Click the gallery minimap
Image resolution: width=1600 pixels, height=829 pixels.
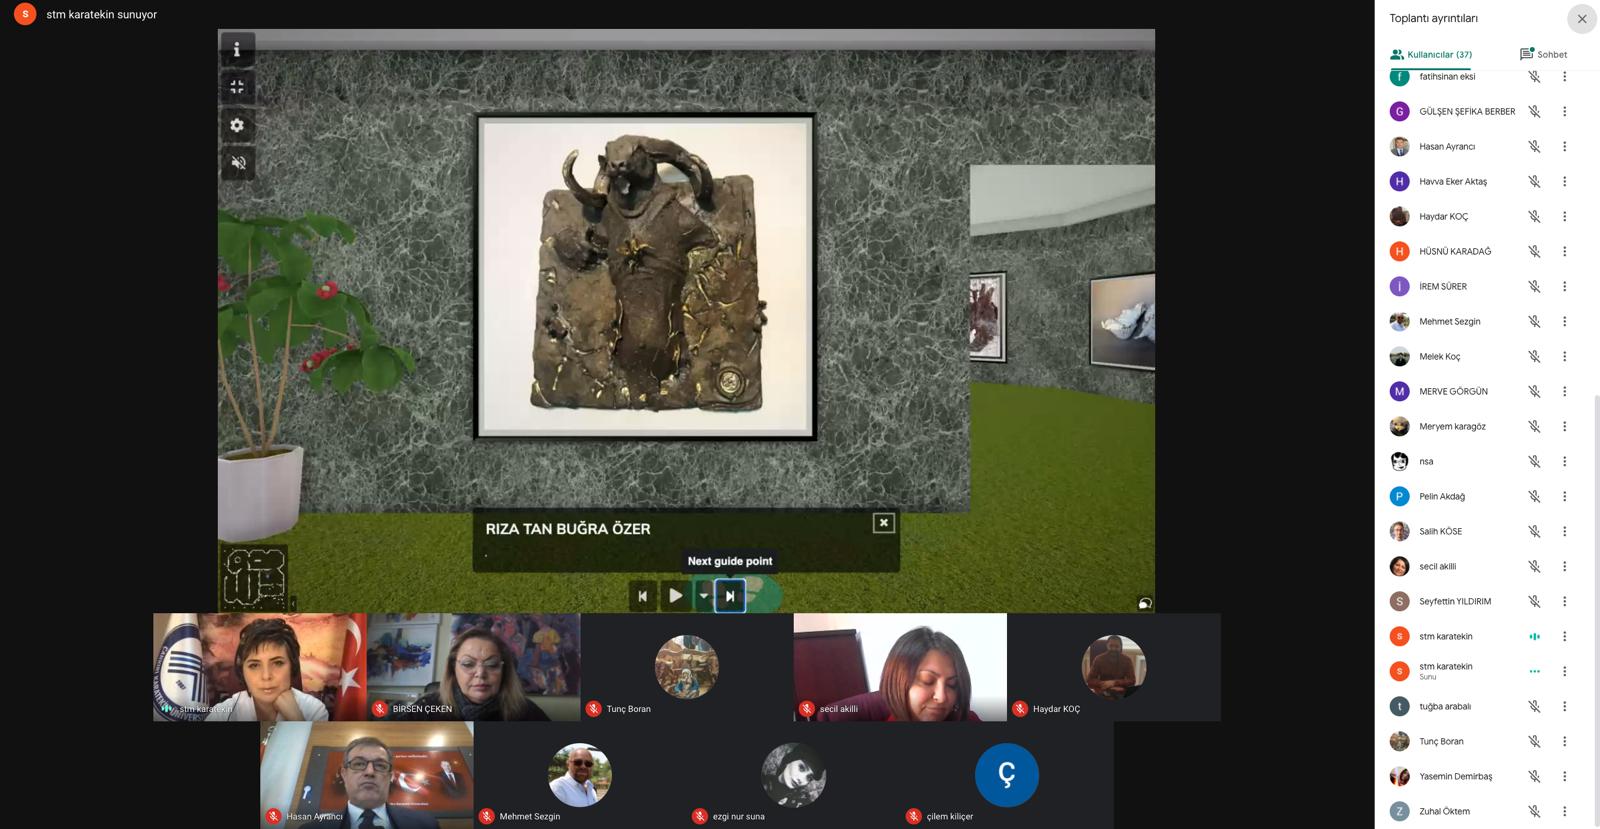pos(254,577)
